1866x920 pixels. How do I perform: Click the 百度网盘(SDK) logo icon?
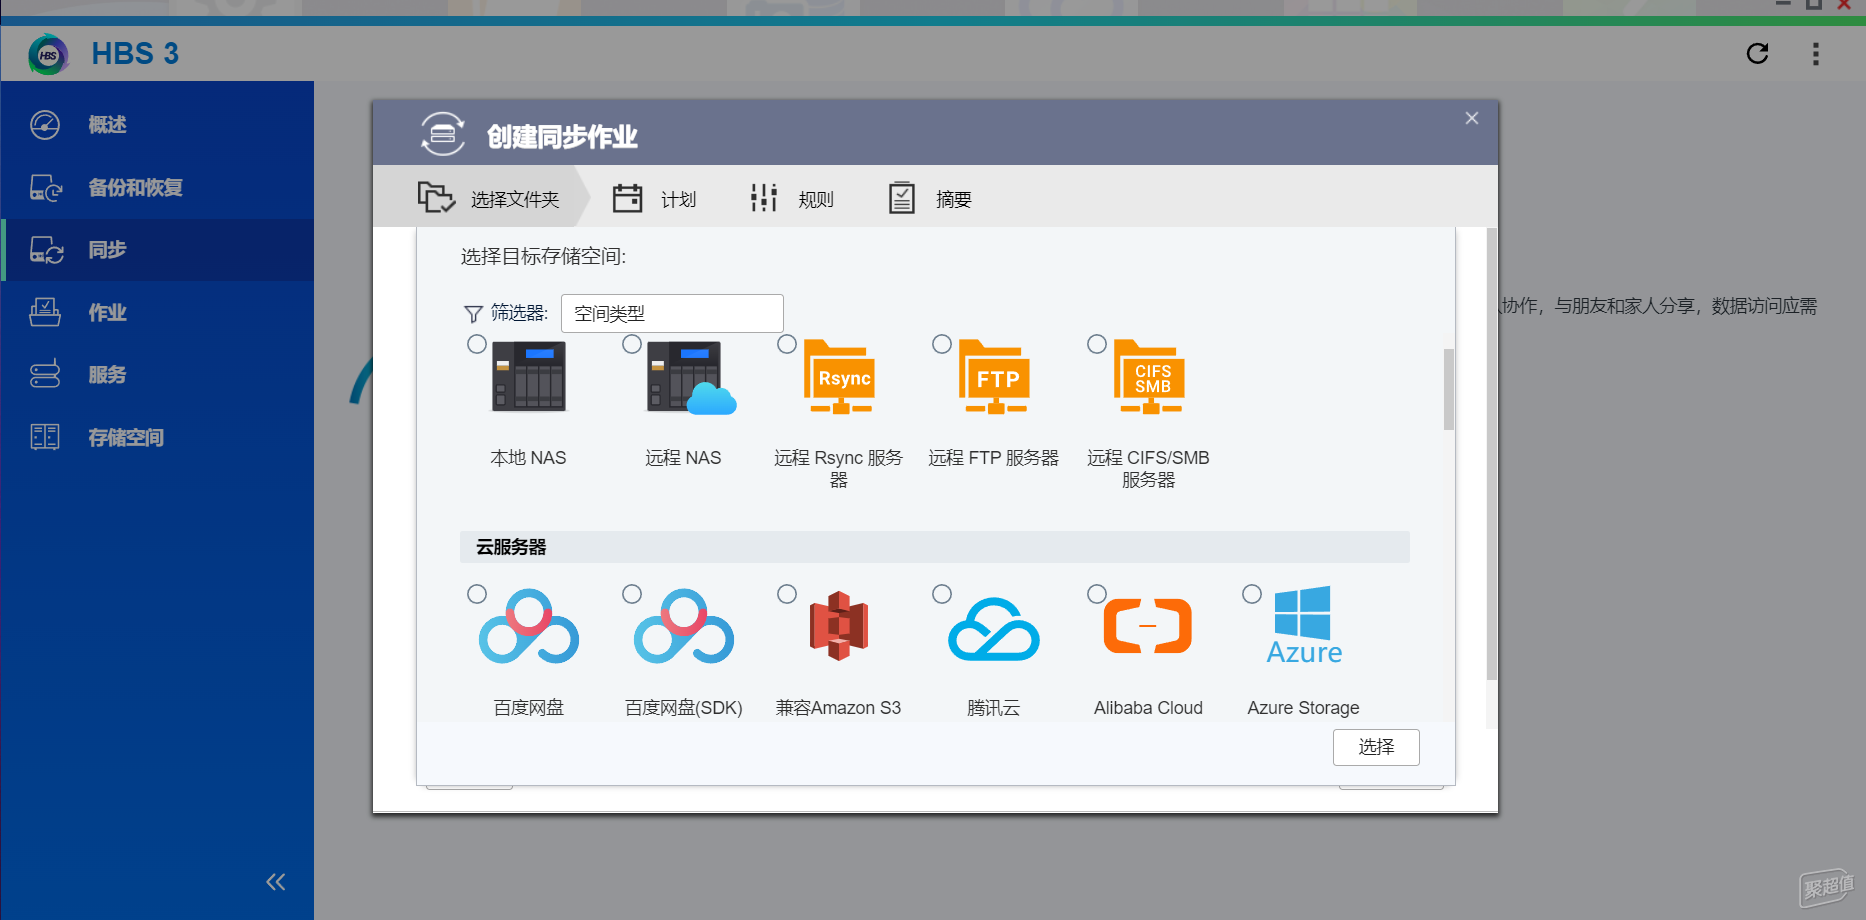coord(684,626)
